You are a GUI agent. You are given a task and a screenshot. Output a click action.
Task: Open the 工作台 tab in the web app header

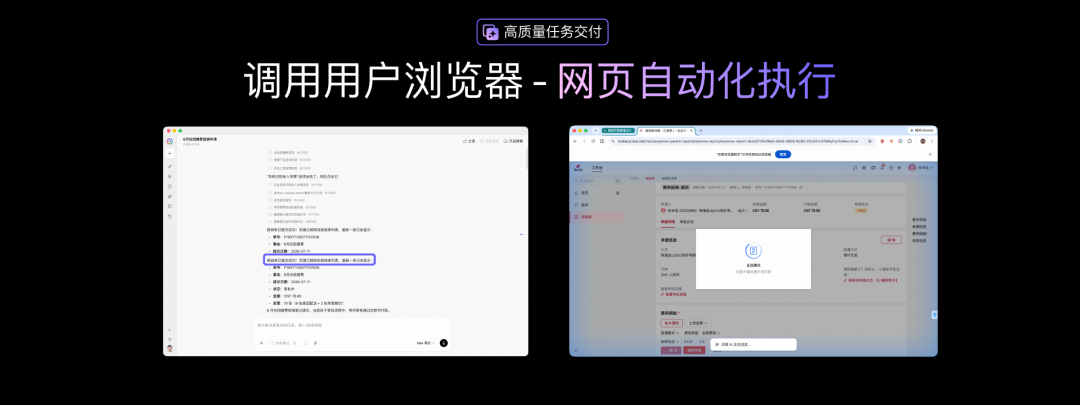(x=597, y=168)
